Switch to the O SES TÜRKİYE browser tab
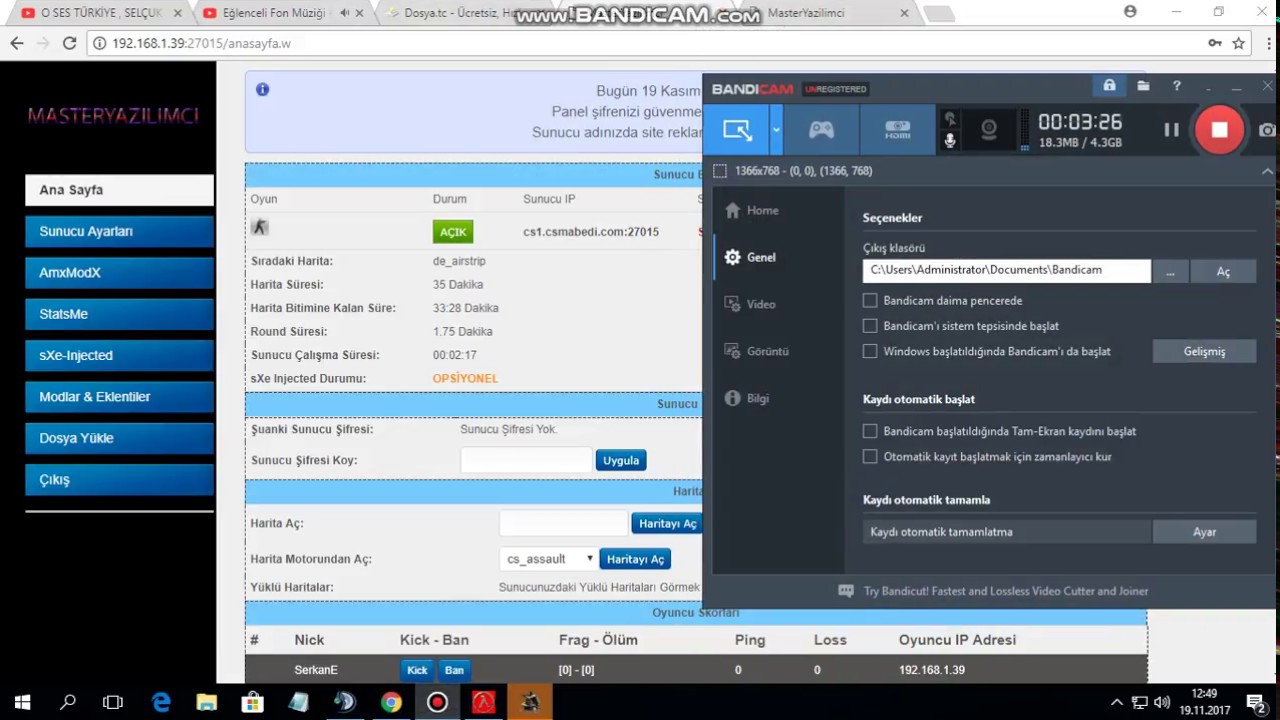This screenshot has height=720, width=1280. point(99,13)
